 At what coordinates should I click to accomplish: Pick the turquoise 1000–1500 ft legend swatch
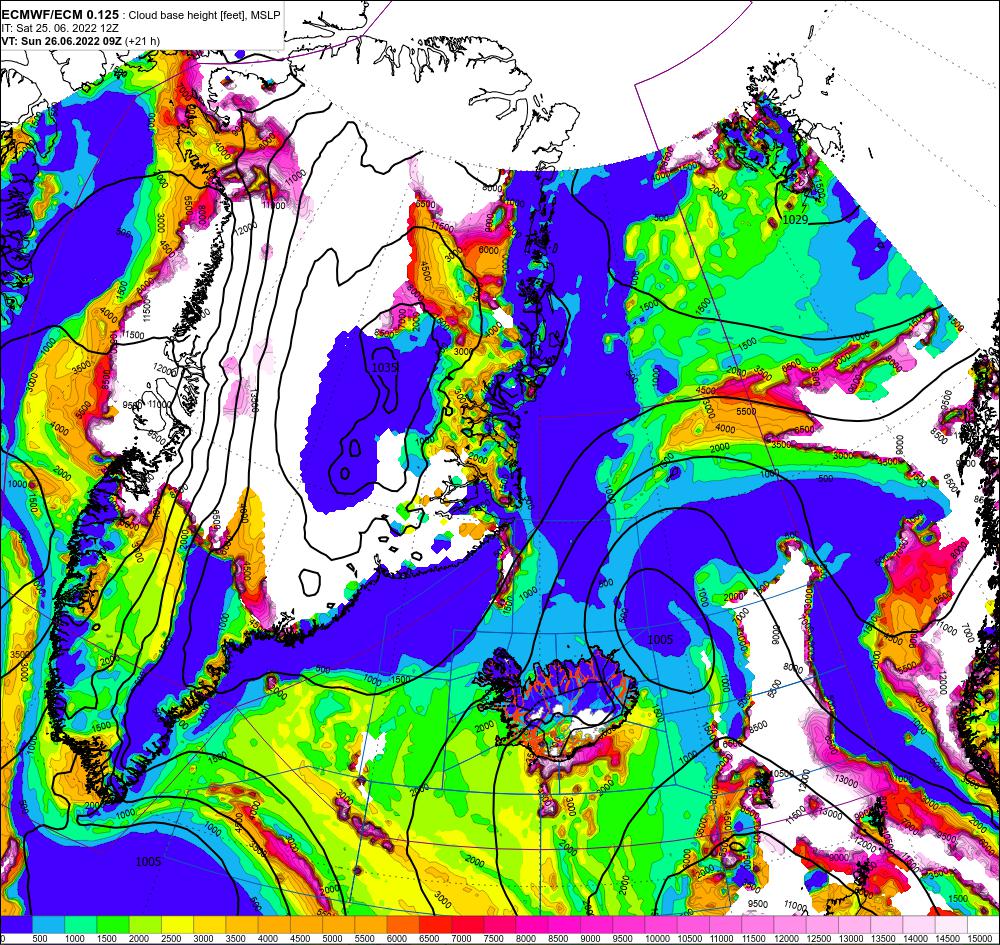tap(81, 925)
